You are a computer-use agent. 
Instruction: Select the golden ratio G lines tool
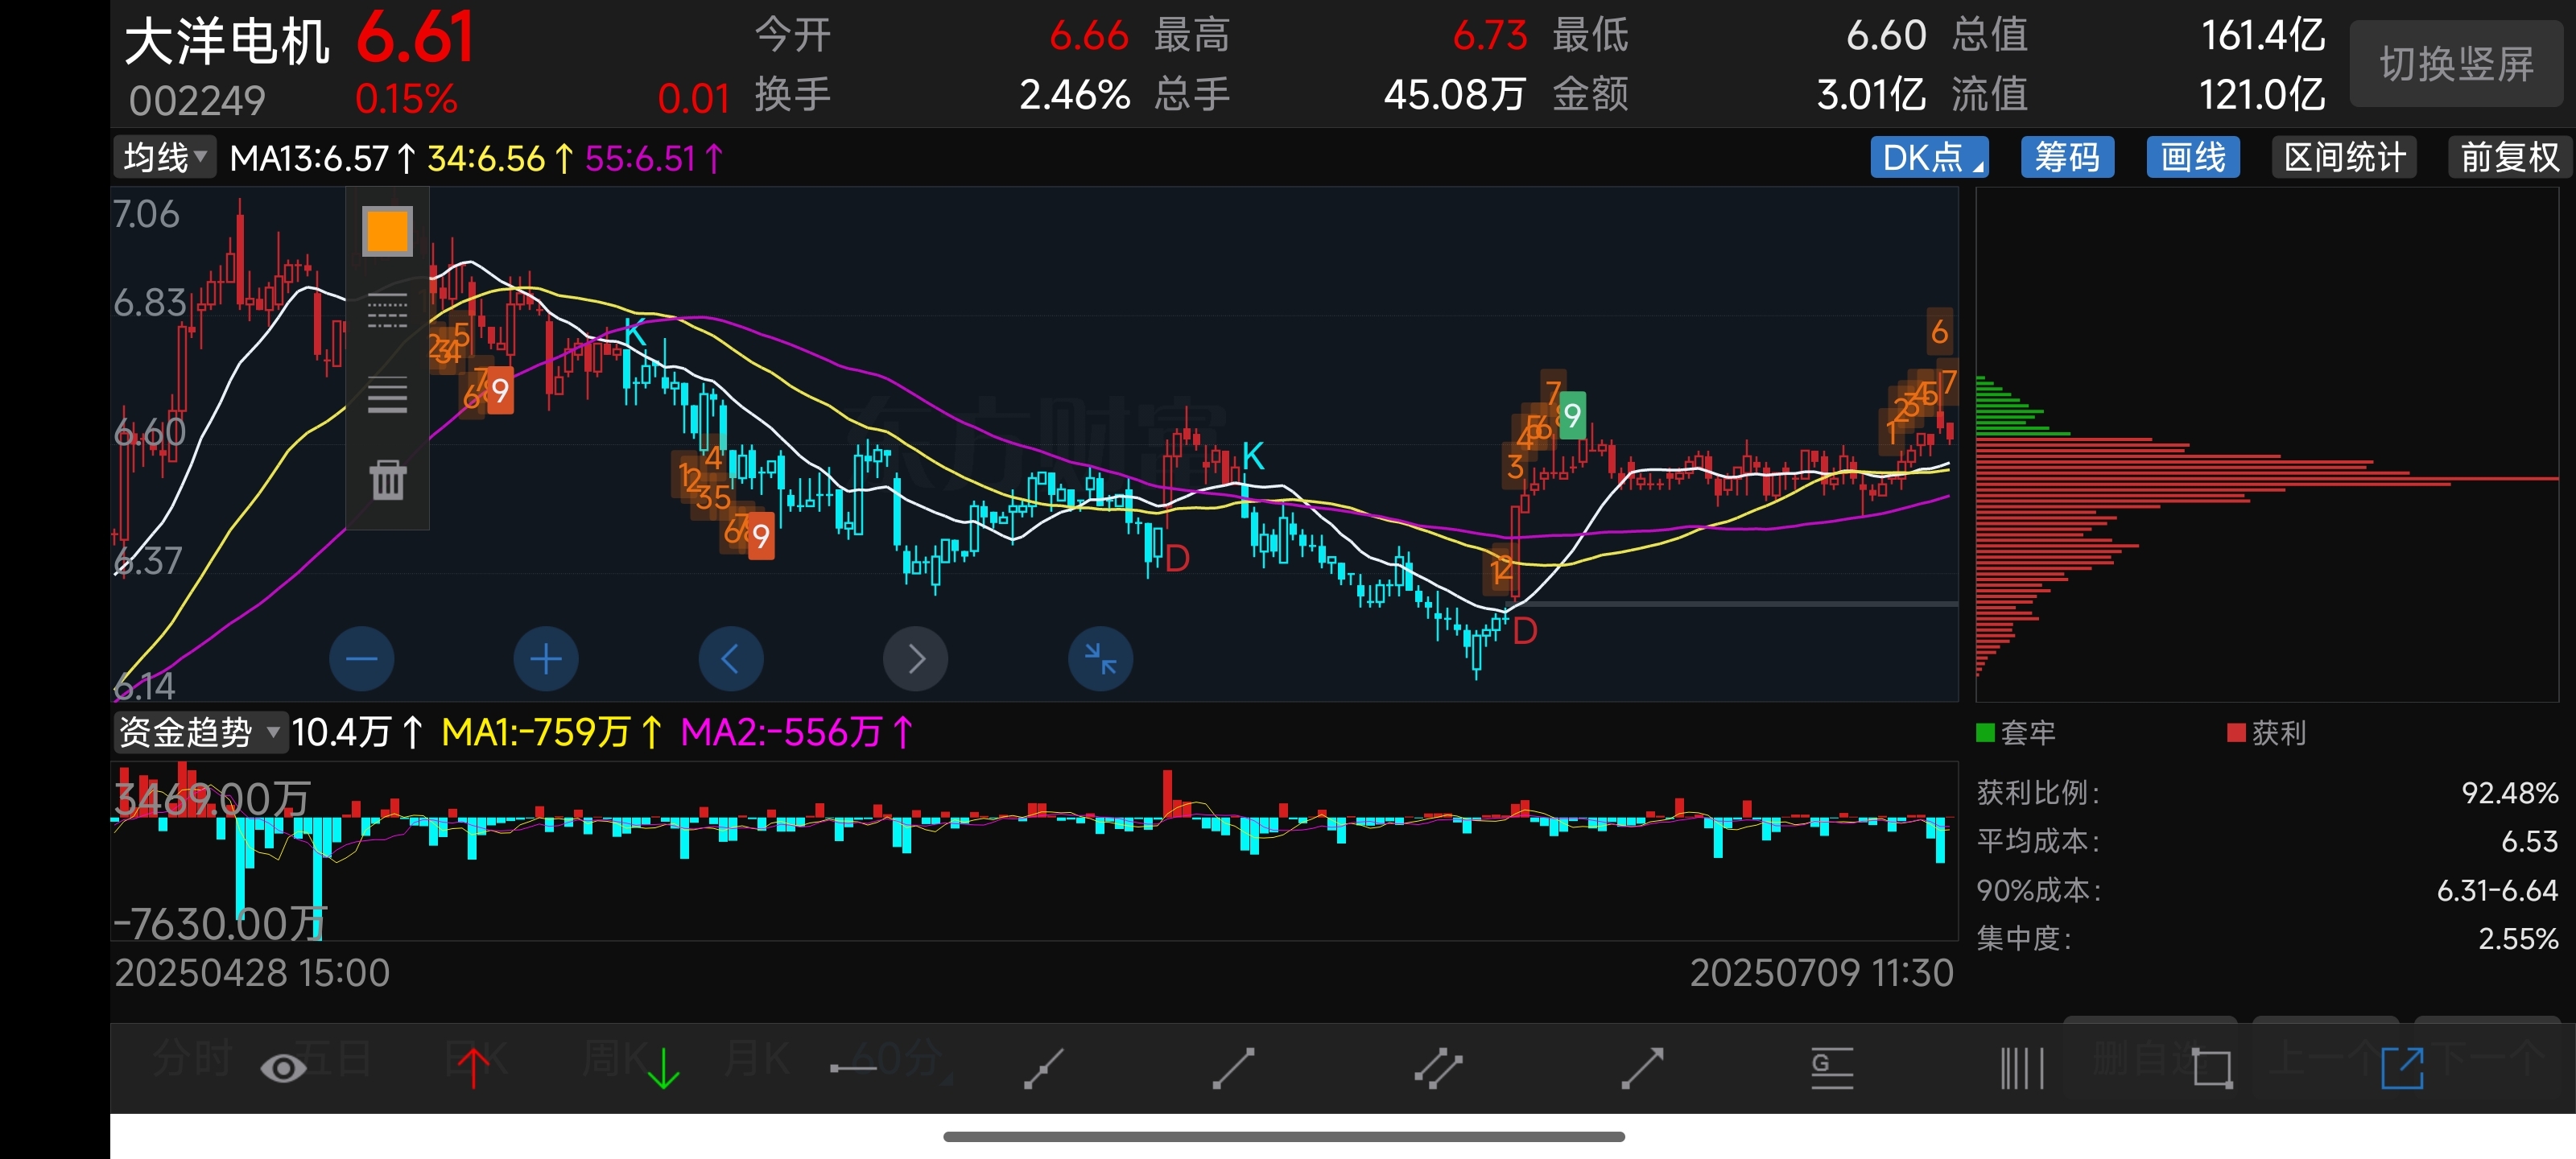tap(1832, 1068)
